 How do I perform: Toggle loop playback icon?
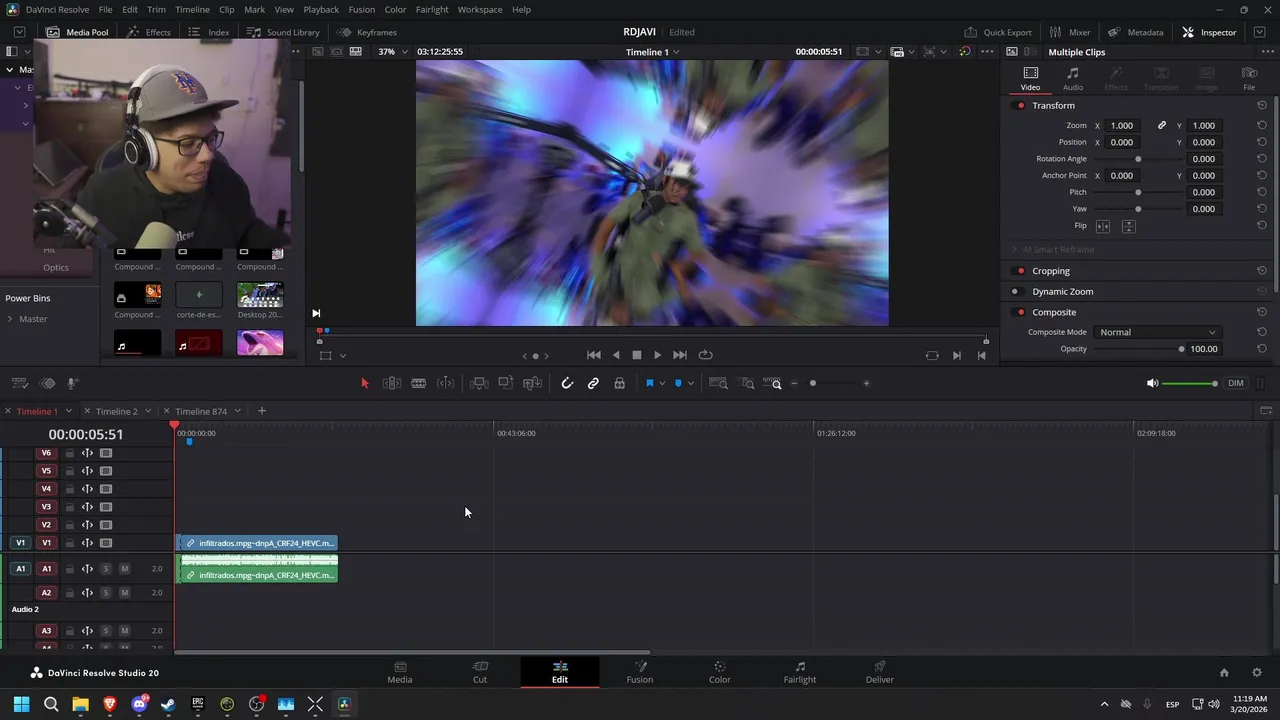tap(706, 355)
